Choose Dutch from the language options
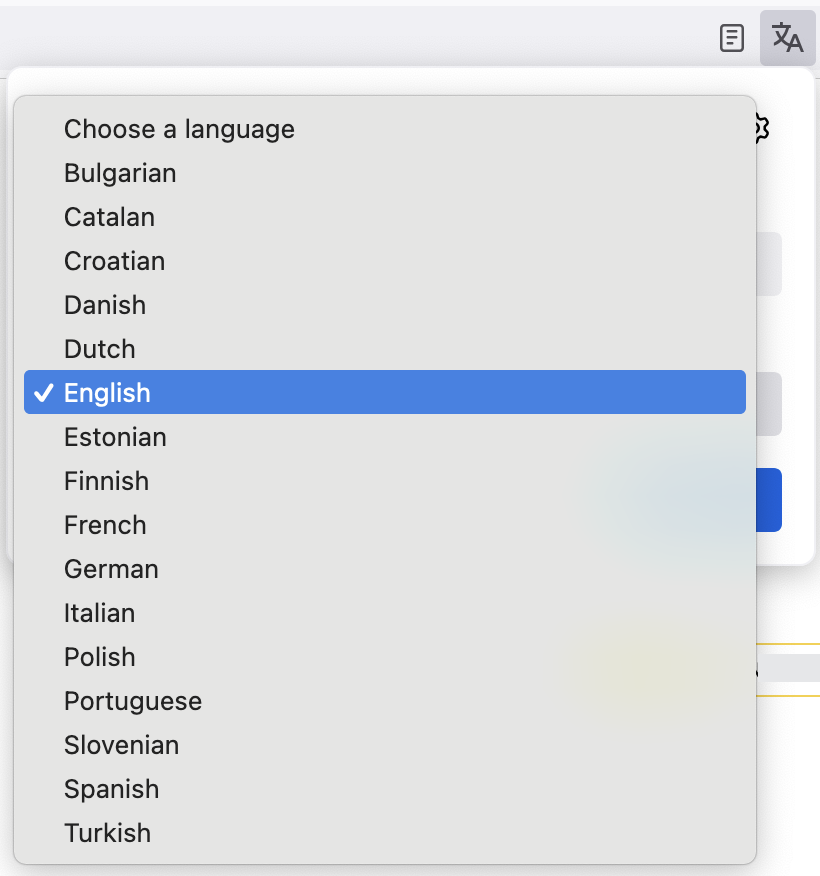The width and height of the screenshot is (820, 876). (x=100, y=348)
